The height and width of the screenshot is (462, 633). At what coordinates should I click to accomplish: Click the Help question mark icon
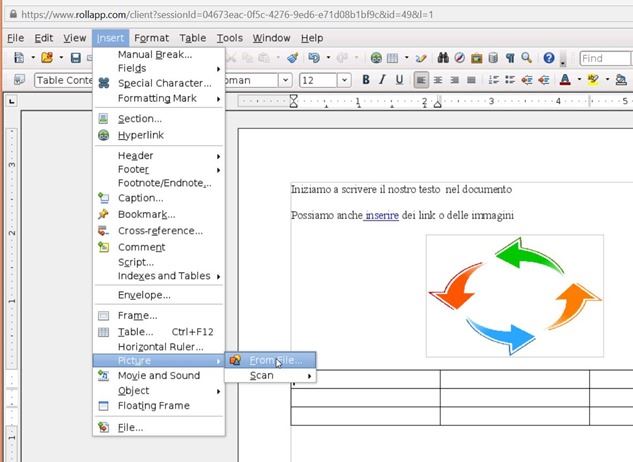click(549, 58)
